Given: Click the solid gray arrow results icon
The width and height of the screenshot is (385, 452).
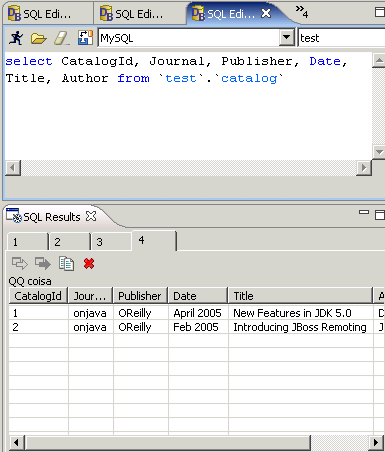Looking at the screenshot, I should pyautogui.click(x=43, y=263).
